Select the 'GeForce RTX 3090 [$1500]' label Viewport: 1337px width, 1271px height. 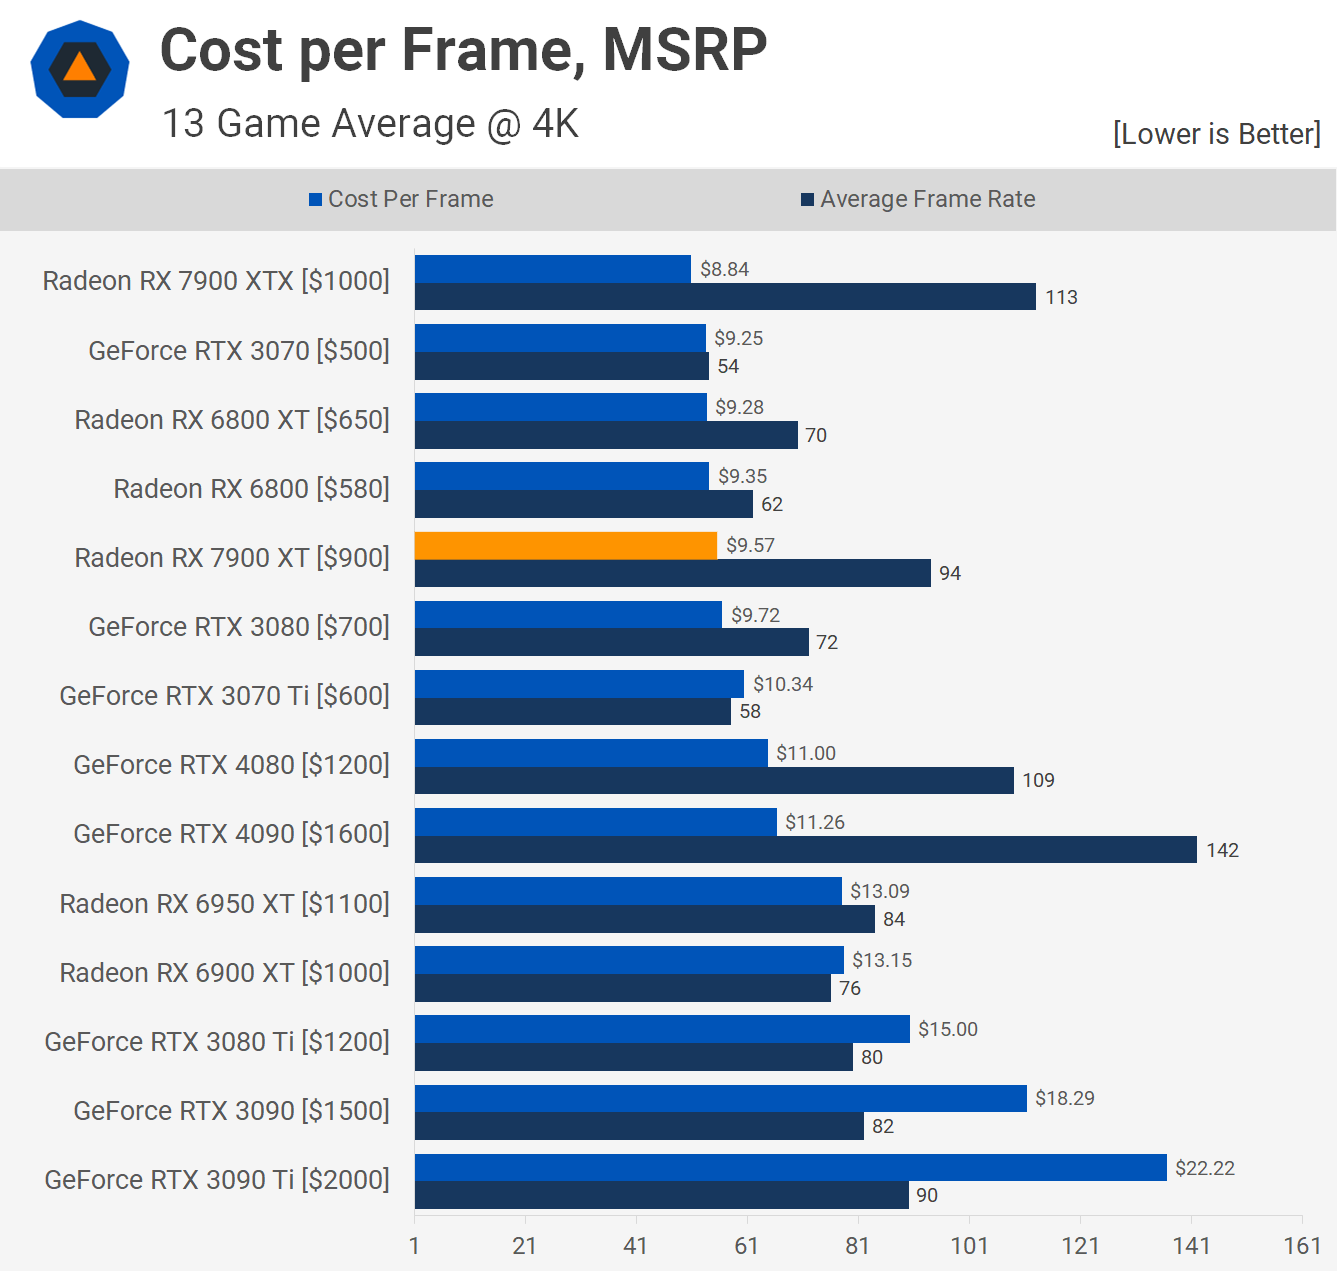(x=232, y=1111)
